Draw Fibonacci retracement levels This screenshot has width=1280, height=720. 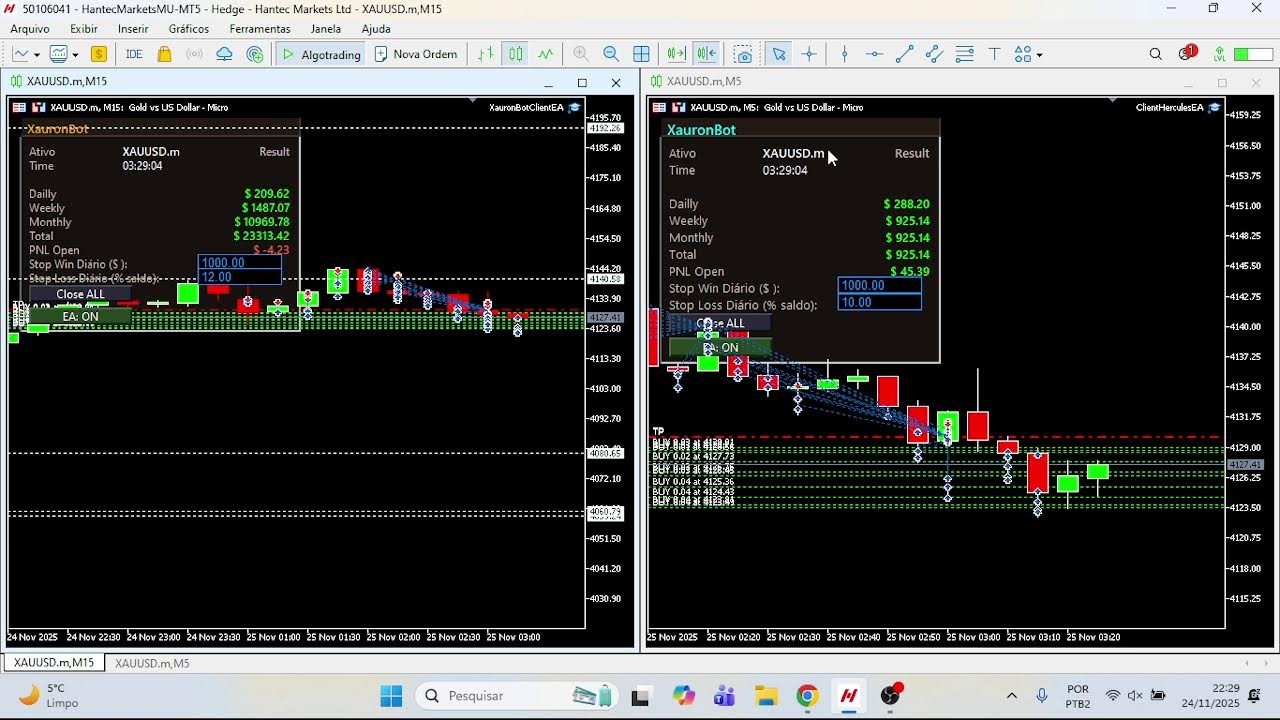pos(965,54)
